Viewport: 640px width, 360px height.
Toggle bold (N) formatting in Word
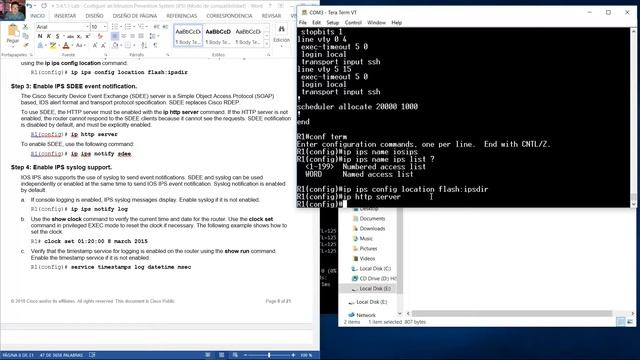click(40, 36)
